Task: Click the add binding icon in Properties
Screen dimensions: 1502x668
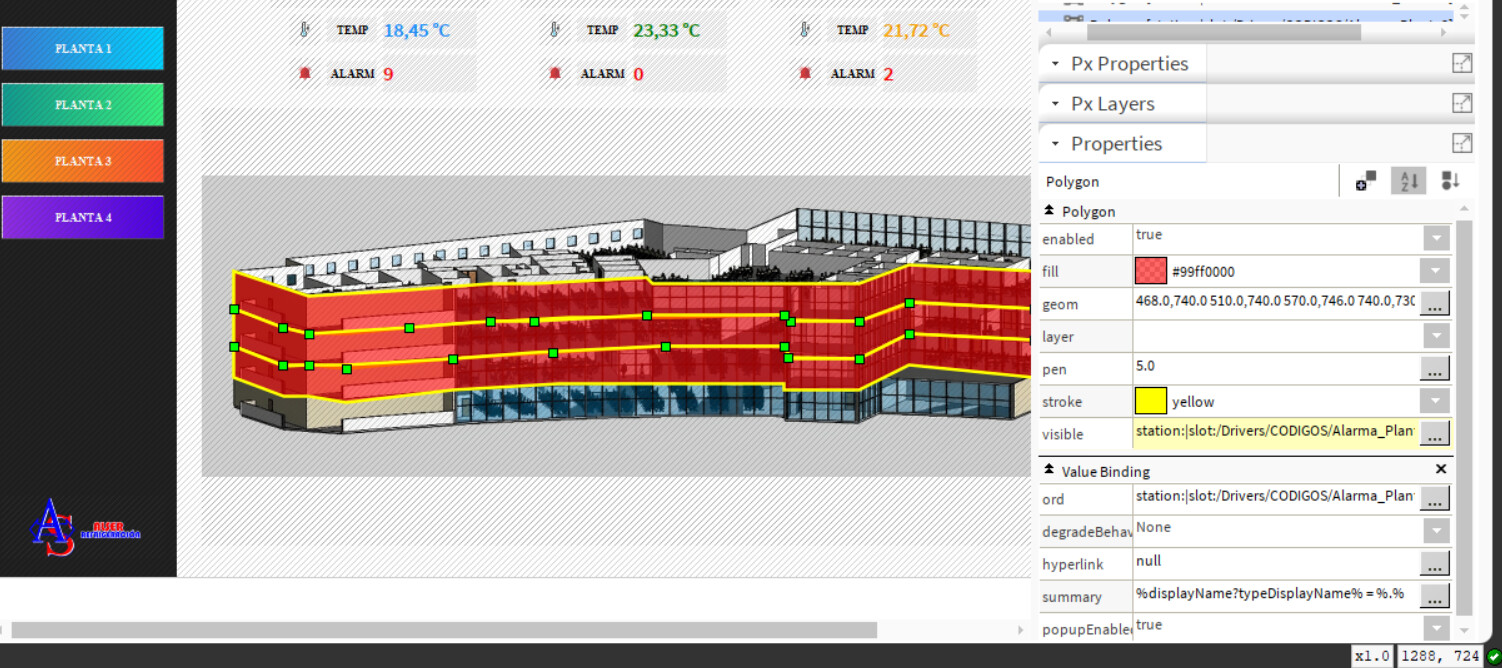Action: (1366, 181)
